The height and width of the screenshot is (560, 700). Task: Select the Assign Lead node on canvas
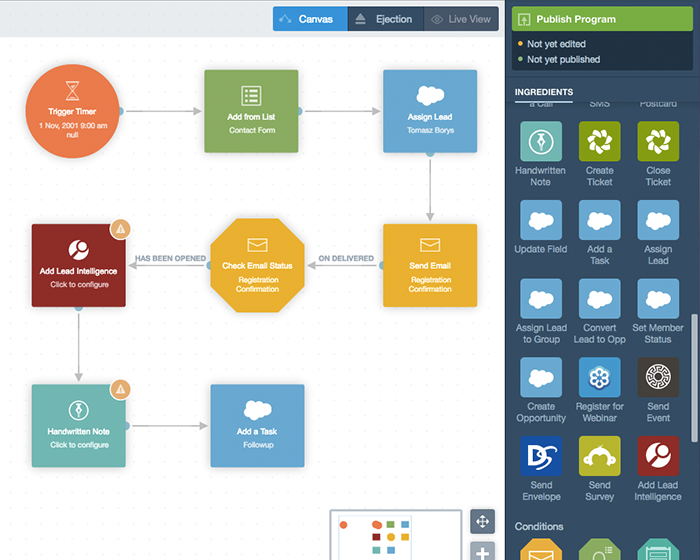[430, 111]
